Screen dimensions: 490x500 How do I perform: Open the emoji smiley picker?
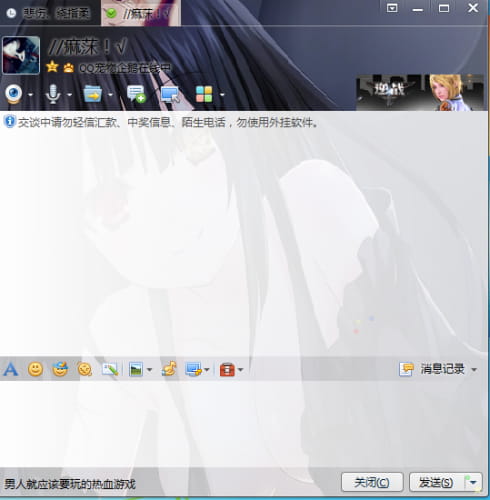35,369
